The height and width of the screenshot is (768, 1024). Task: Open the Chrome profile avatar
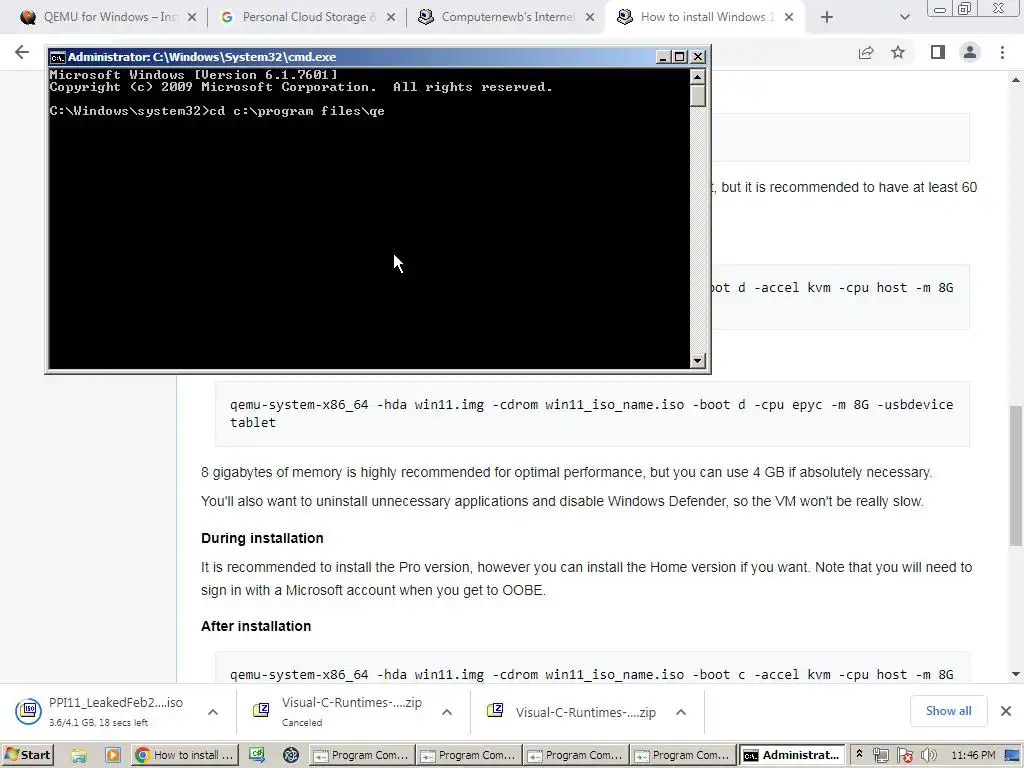pos(970,52)
